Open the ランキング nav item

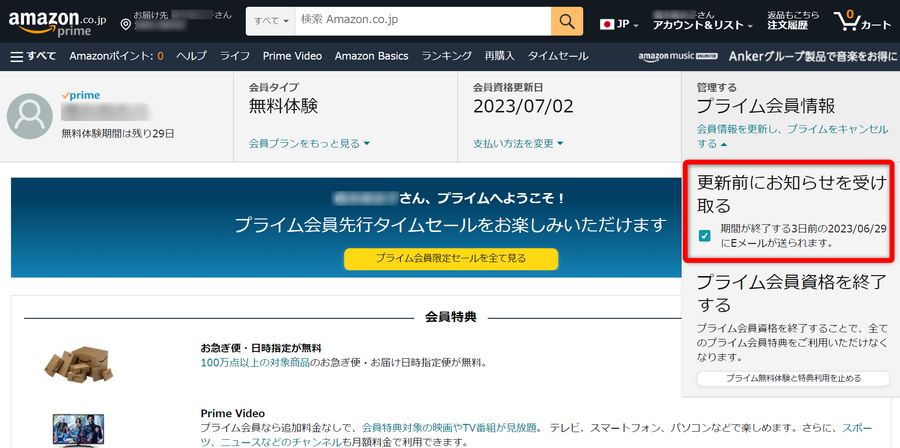coord(447,56)
